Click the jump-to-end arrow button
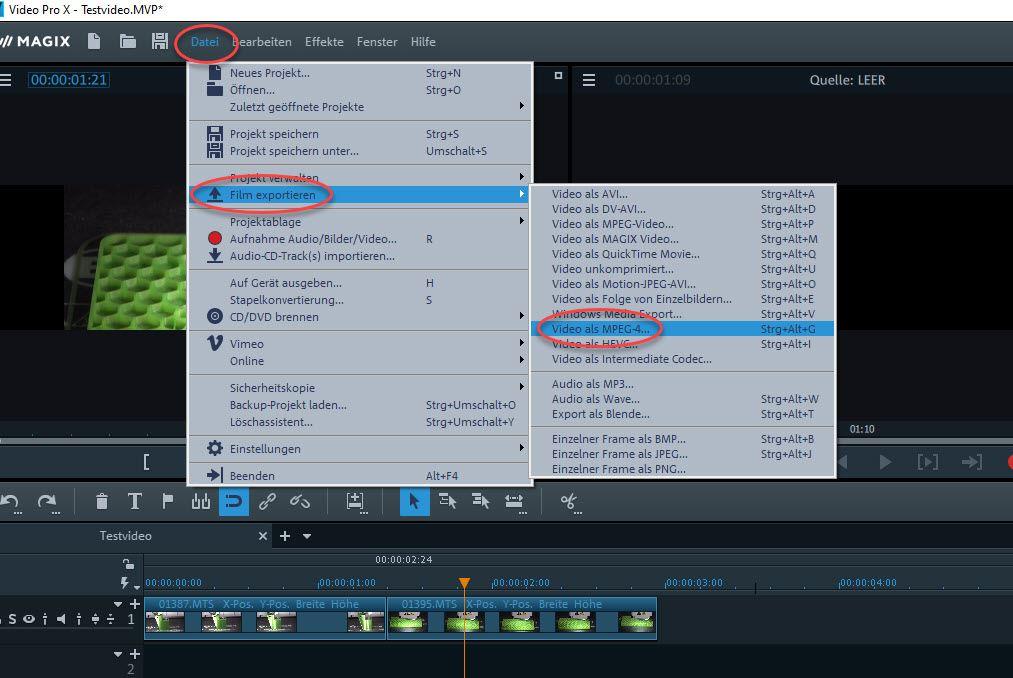This screenshot has width=1013, height=678. [972, 462]
